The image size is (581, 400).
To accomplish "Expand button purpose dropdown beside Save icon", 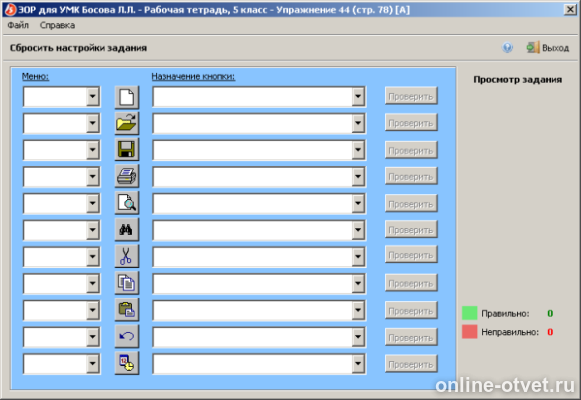I will coord(358,150).
